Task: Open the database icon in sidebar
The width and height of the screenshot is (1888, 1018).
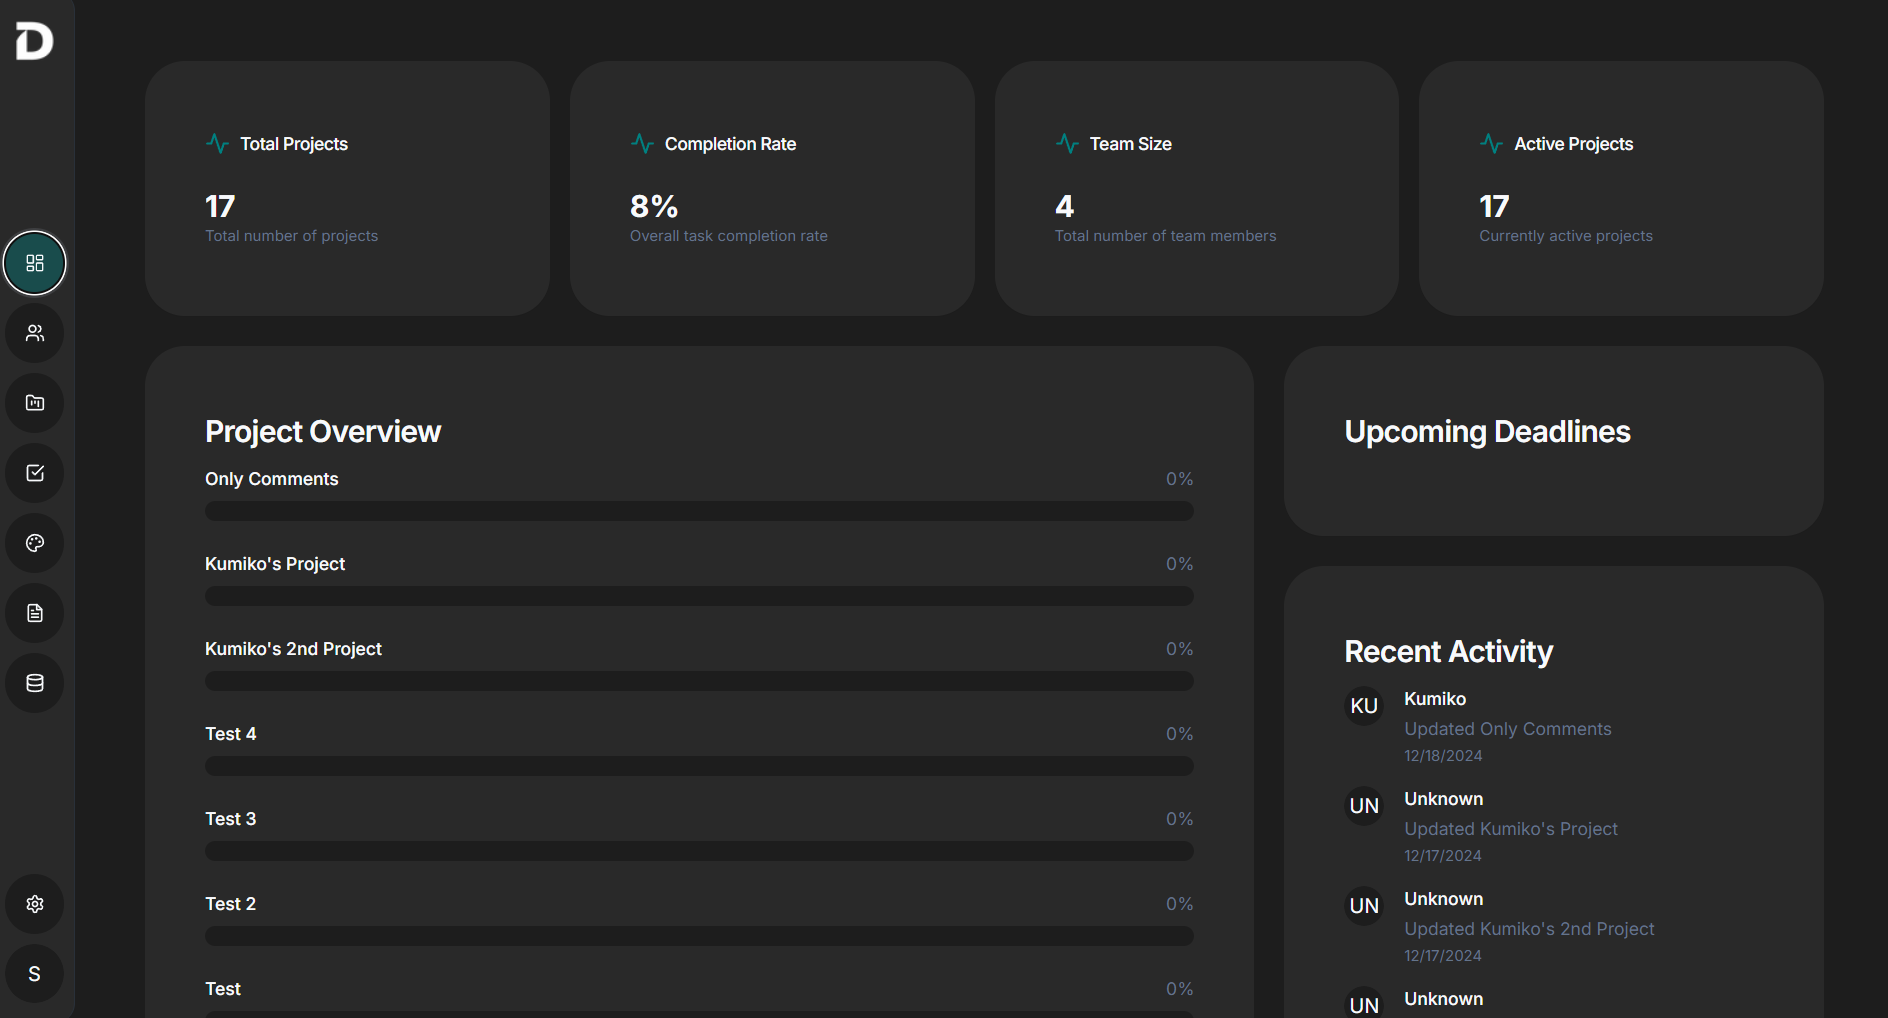Action: coord(35,683)
